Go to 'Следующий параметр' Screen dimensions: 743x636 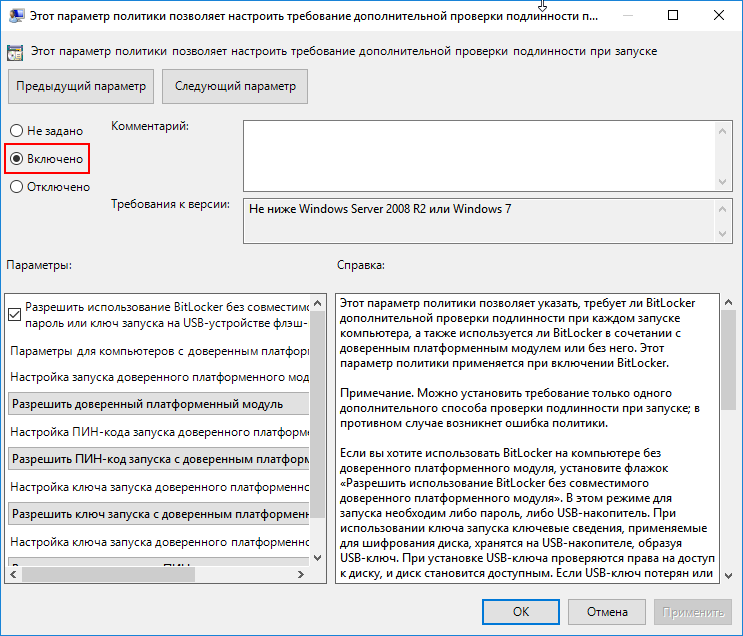coord(235,86)
